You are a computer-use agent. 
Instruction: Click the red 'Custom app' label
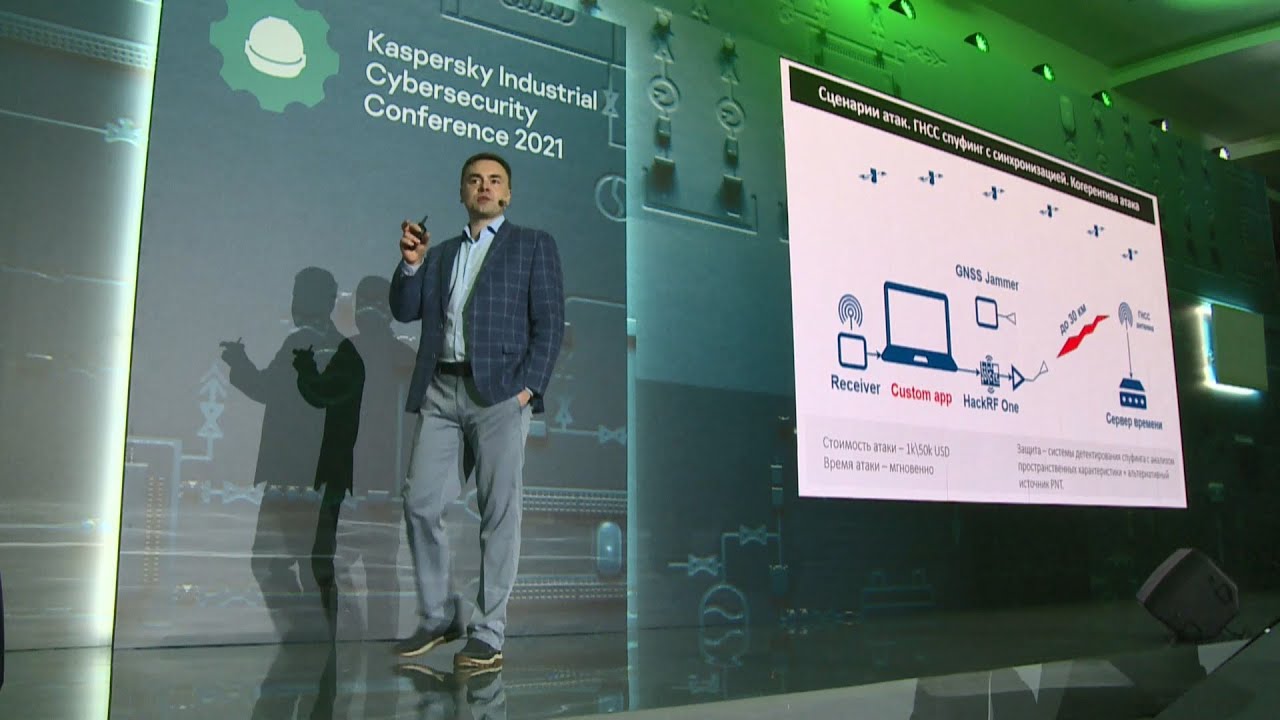(x=921, y=395)
